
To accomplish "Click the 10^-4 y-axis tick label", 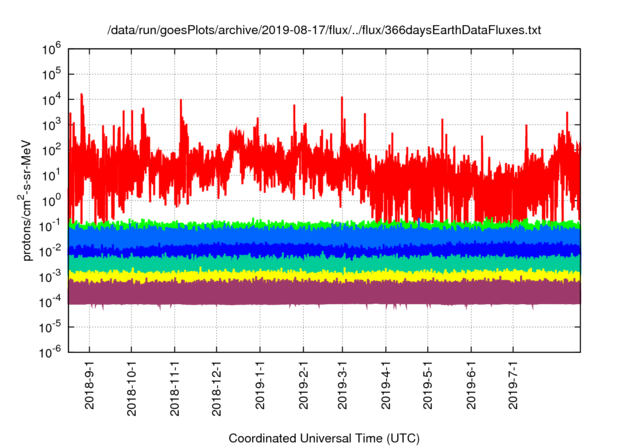I will (51, 302).
